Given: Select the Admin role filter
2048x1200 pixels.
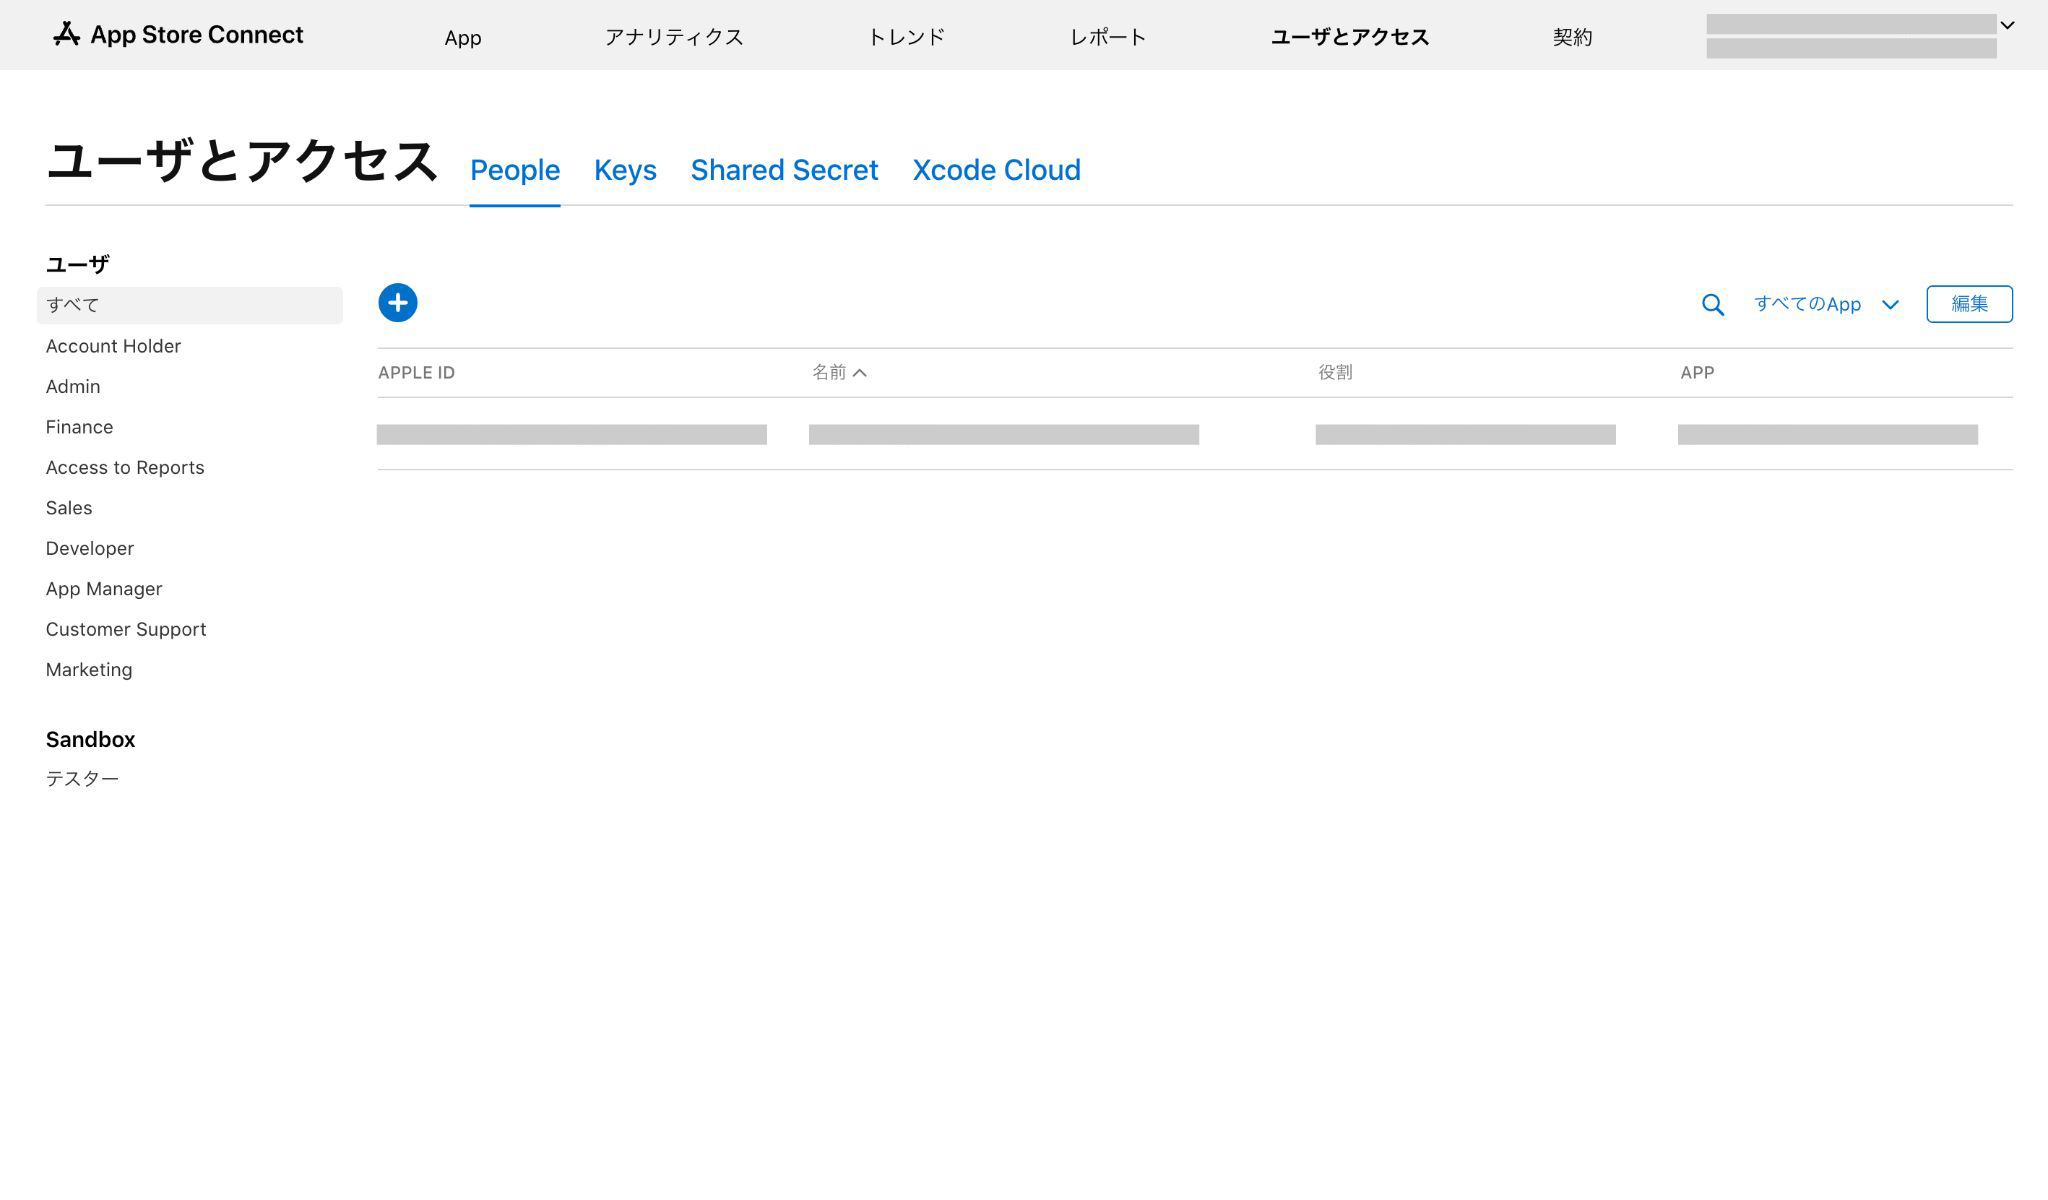Looking at the screenshot, I should (73, 387).
